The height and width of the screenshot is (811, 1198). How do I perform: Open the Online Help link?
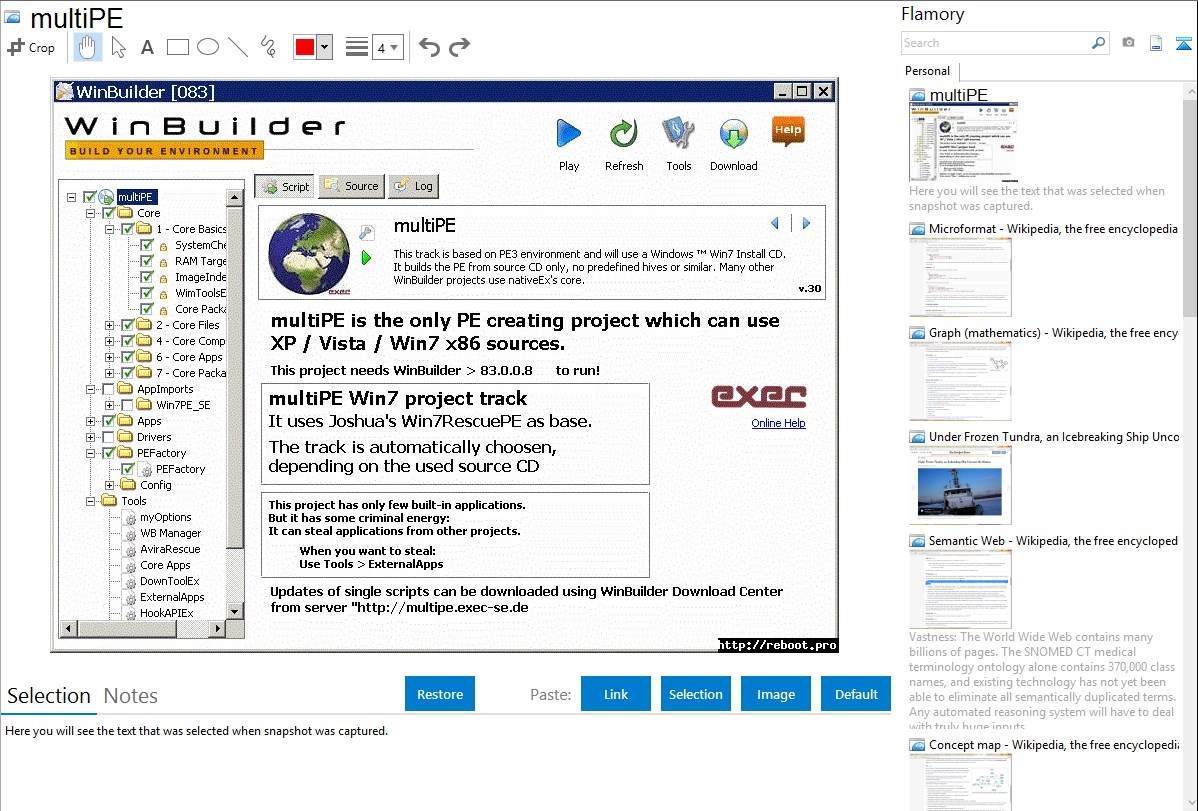[779, 423]
